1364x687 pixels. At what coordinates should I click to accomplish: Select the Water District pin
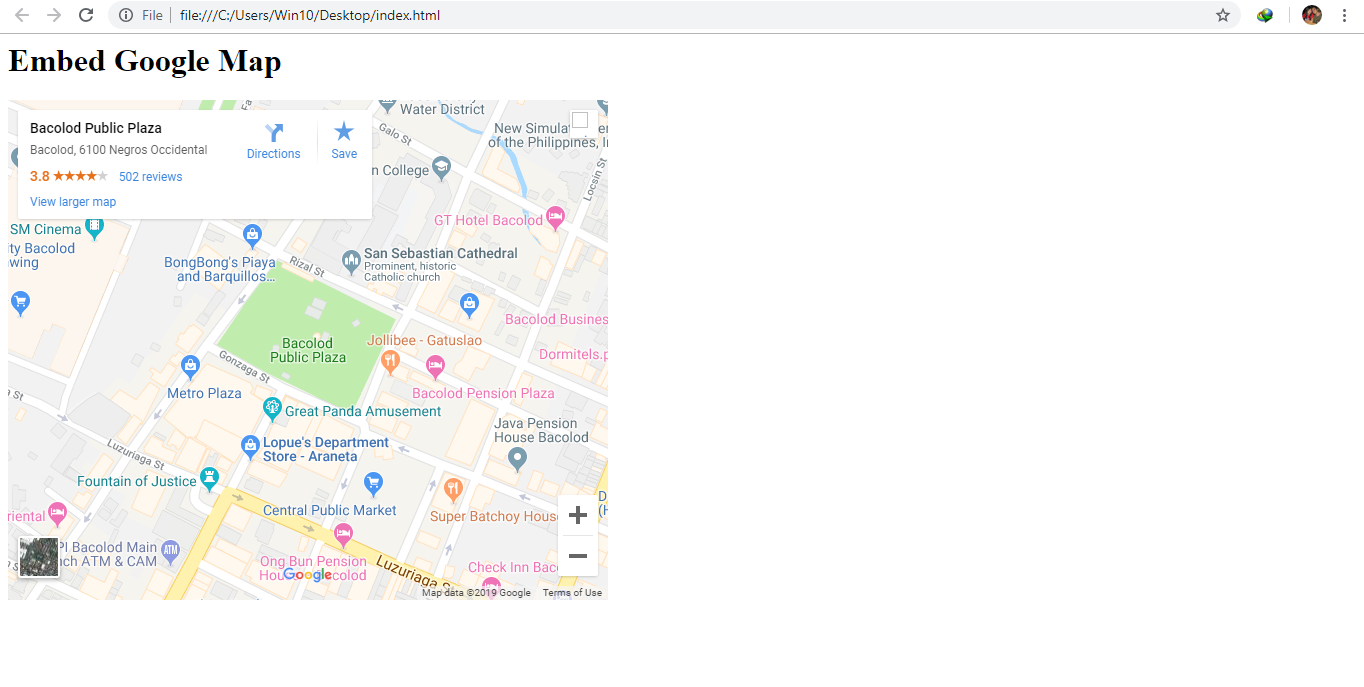tap(387, 106)
